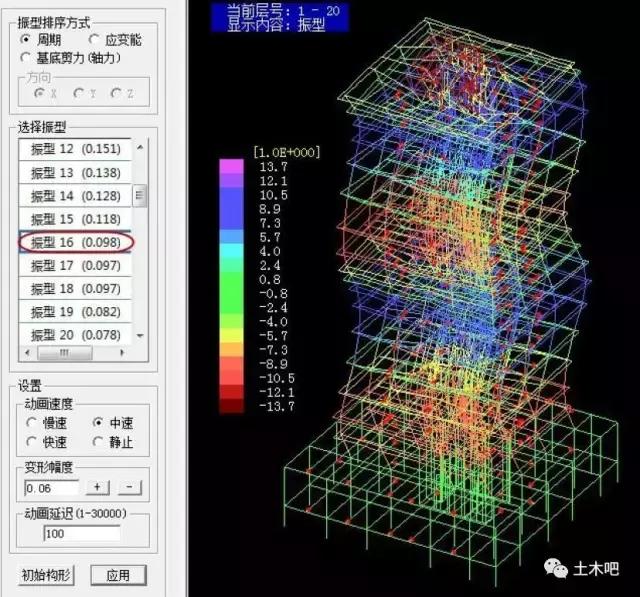The height and width of the screenshot is (597, 640).
Task: Click the green -0.8 legend color
Action: [231, 293]
